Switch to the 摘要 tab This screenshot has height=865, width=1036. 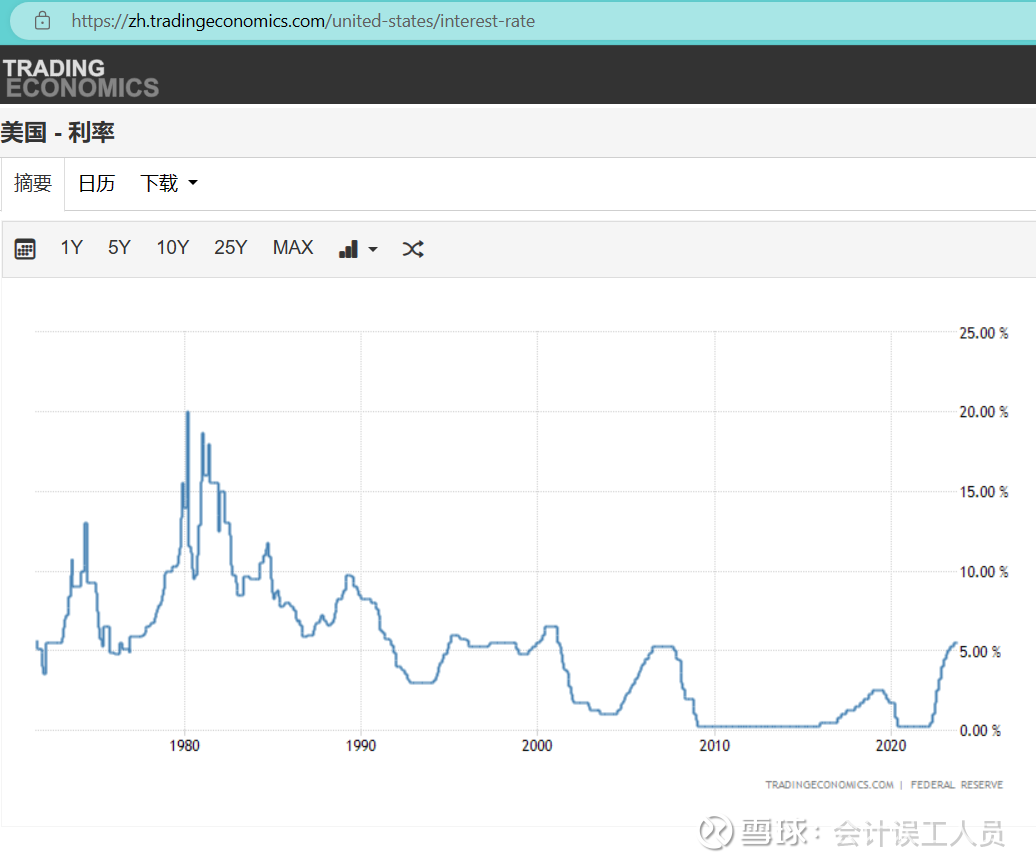coord(33,184)
